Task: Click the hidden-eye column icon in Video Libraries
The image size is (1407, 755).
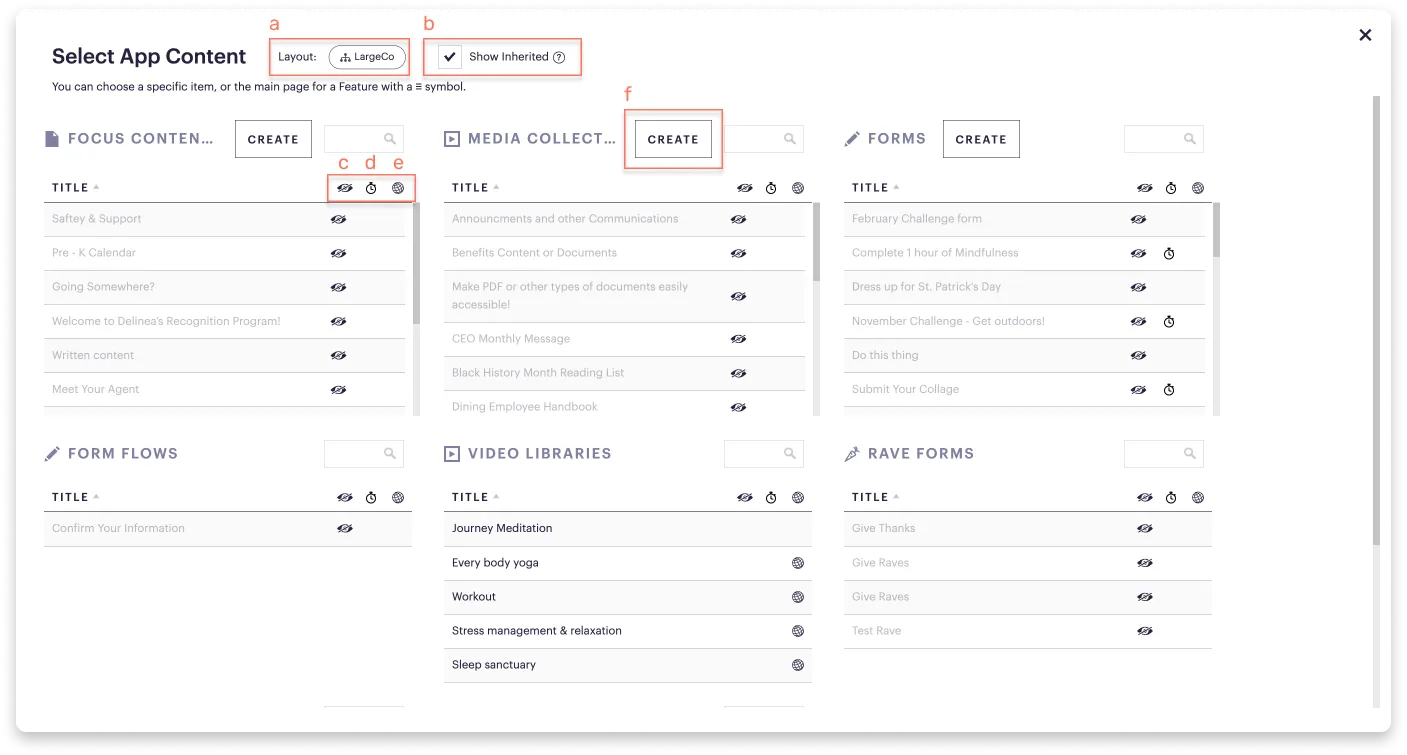Action: (745, 497)
